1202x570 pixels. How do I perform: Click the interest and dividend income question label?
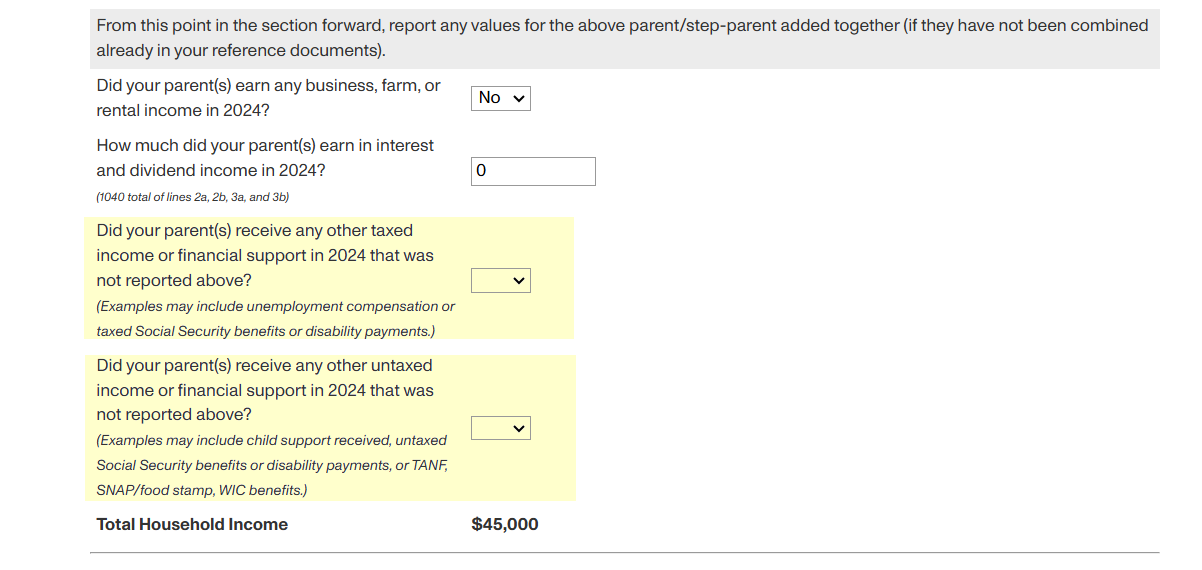(265, 146)
